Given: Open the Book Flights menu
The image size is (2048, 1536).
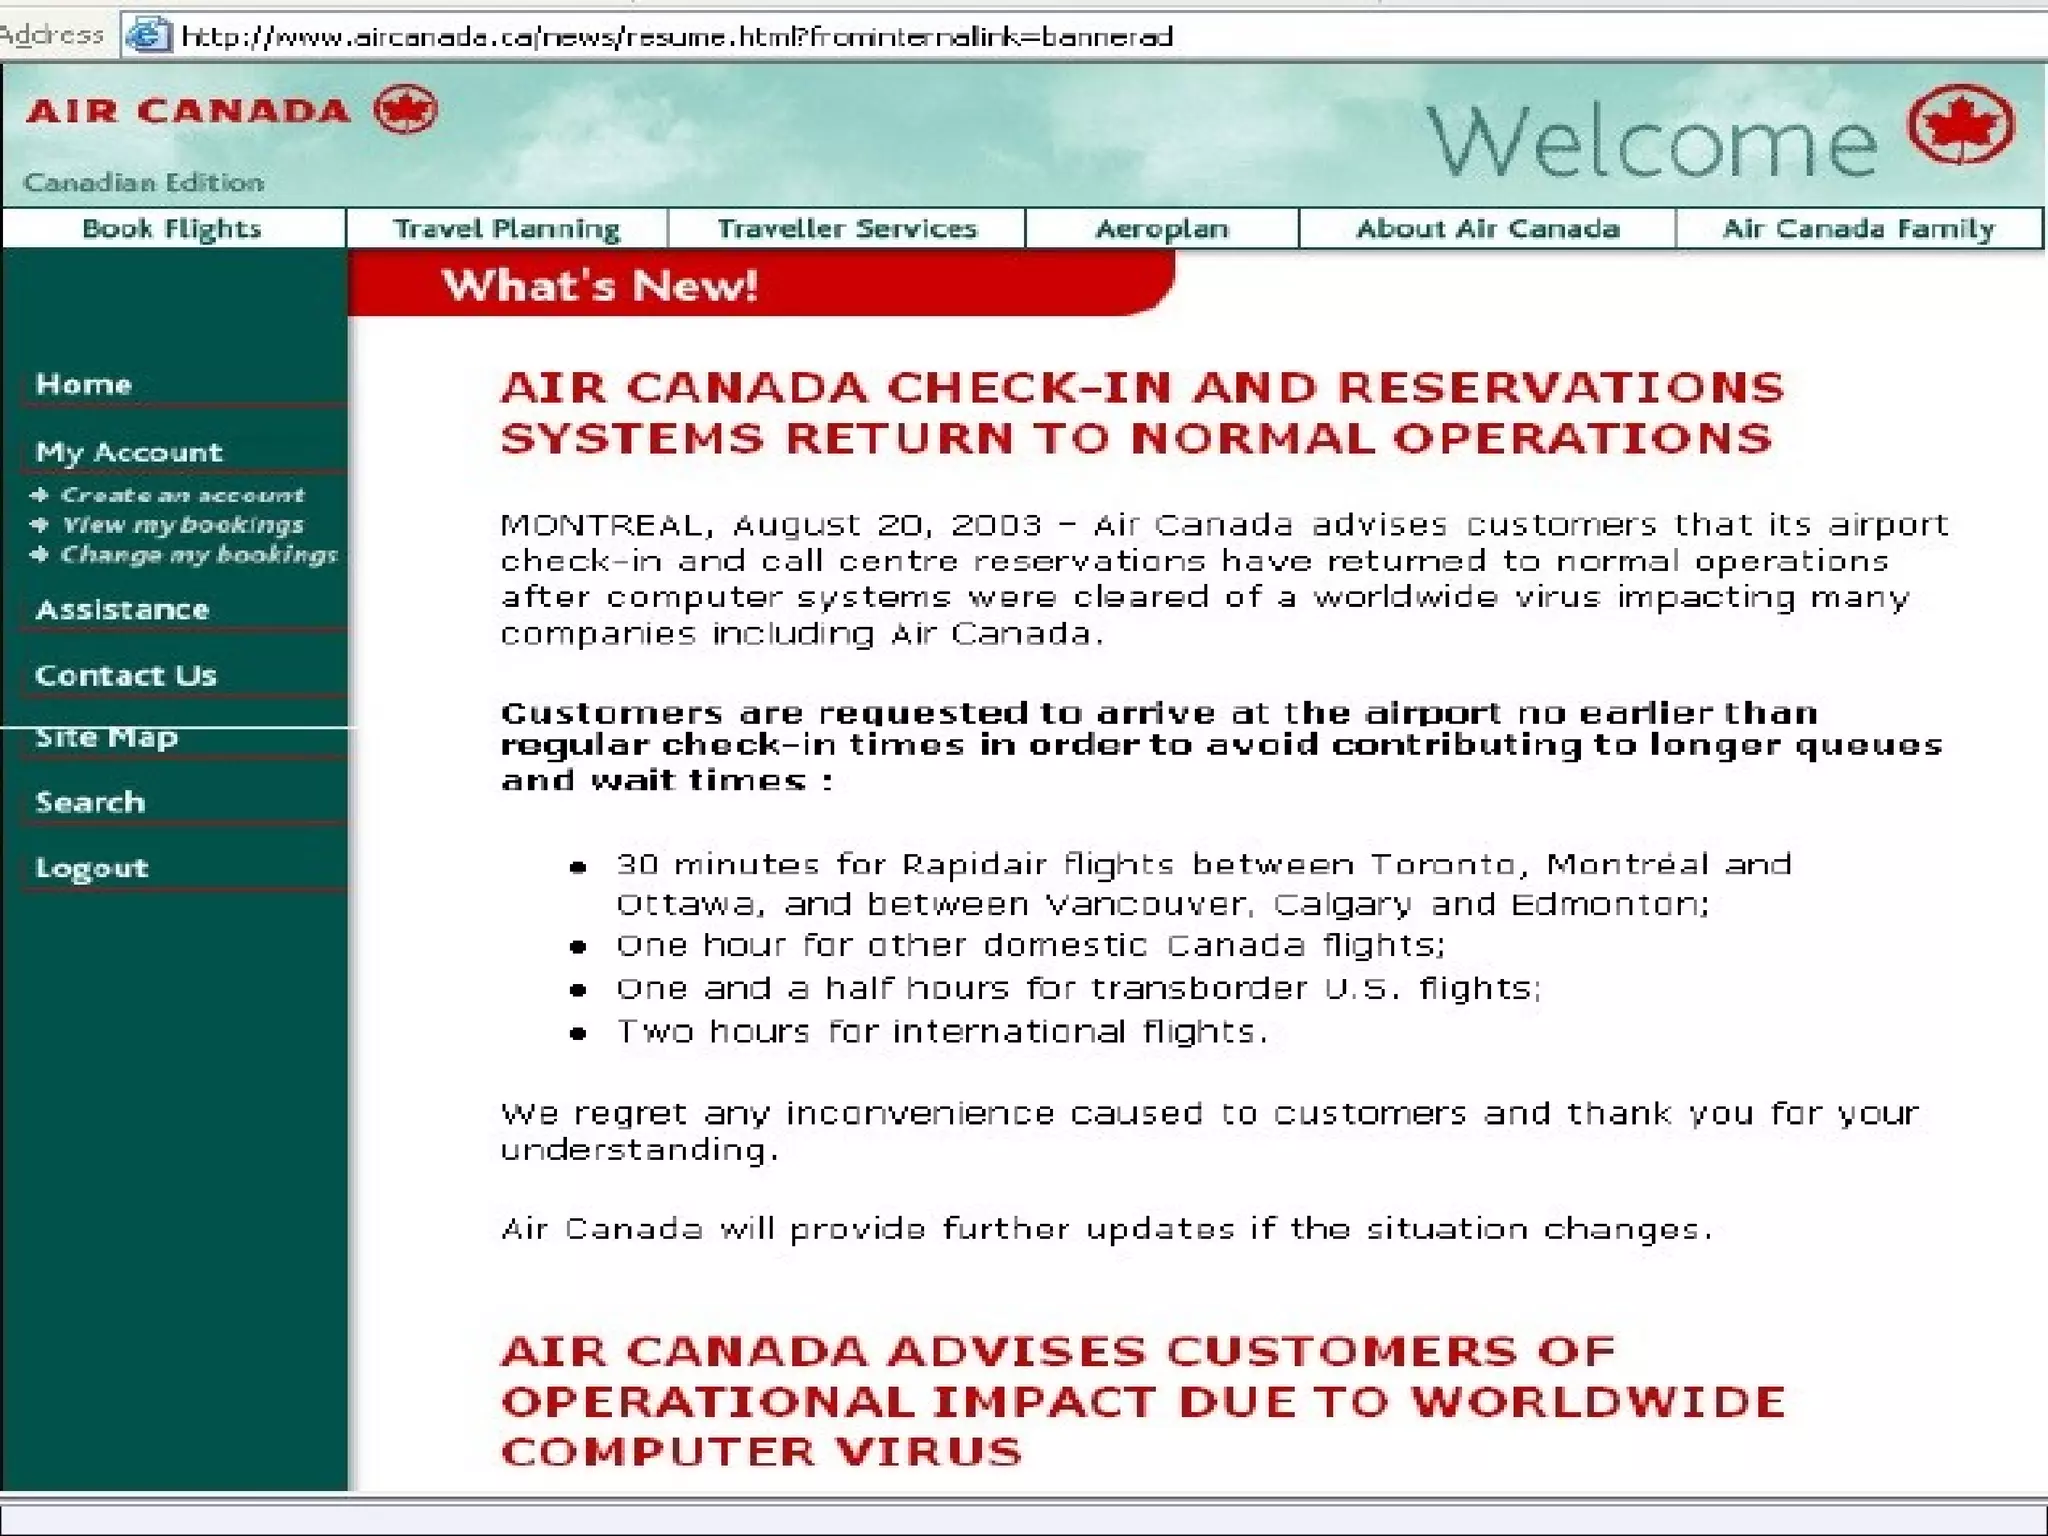Looking at the screenshot, I should click(x=172, y=229).
